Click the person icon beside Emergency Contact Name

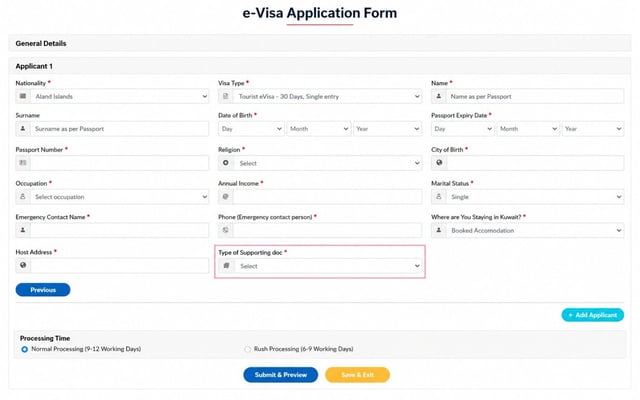(23, 230)
